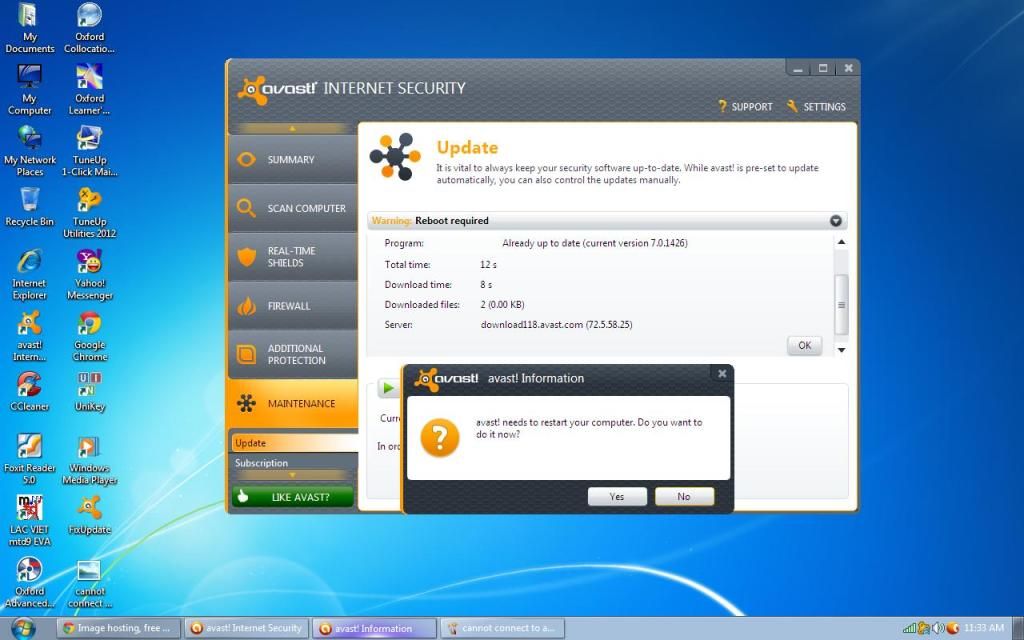Open Scan Computer section
Screen dimensions: 1024x640
[293, 208]
